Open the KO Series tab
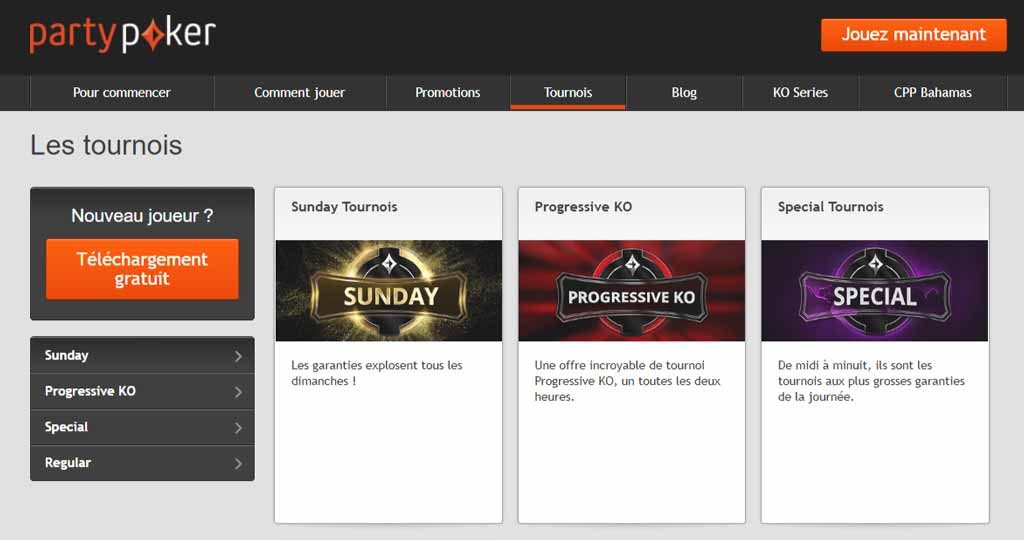Image resolution: width=1024 pixels, height=540 pixels. click(x=801, y=93)
